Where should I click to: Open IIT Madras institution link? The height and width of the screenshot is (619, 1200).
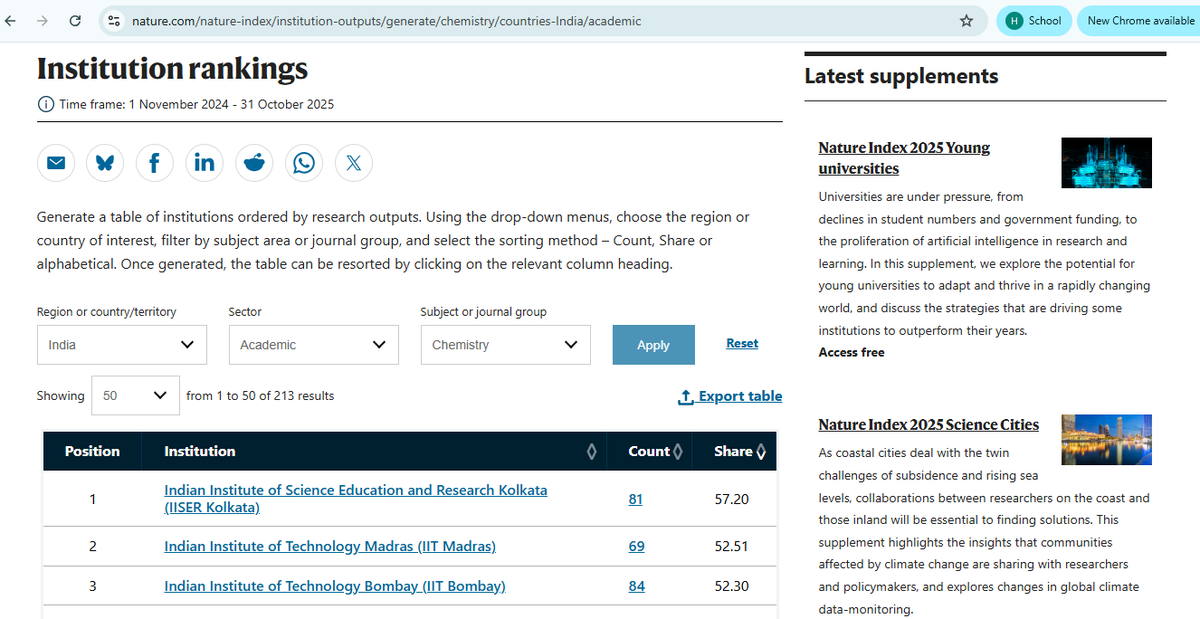click(330, 546)
